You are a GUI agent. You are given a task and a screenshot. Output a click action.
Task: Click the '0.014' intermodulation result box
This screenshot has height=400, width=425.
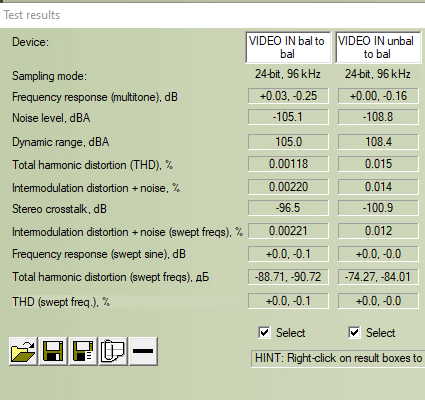coord(378,187)
